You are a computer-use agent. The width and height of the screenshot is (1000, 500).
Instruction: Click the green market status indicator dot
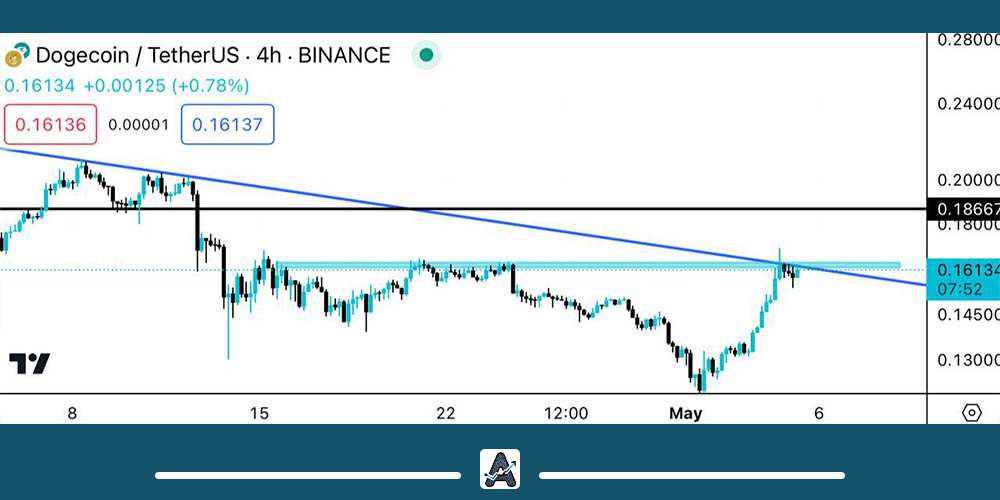click(x=426, y=55)
